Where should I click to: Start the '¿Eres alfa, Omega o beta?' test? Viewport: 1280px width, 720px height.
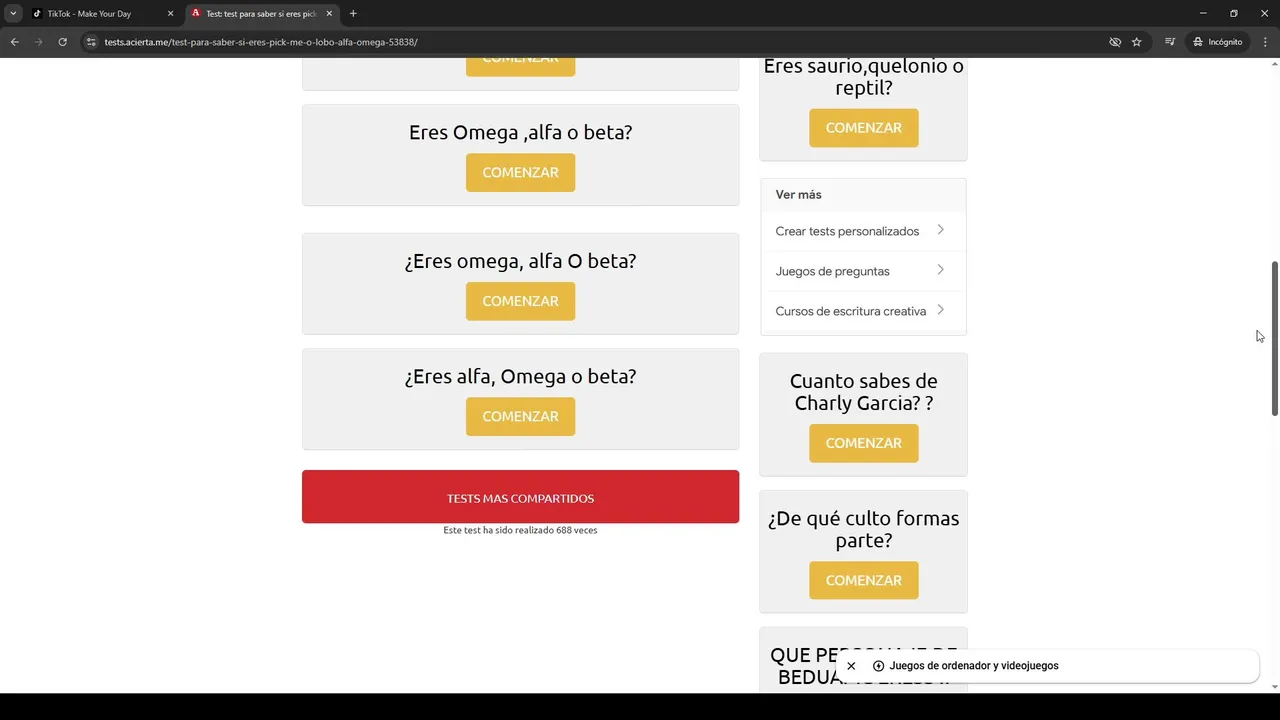(520, 416)
